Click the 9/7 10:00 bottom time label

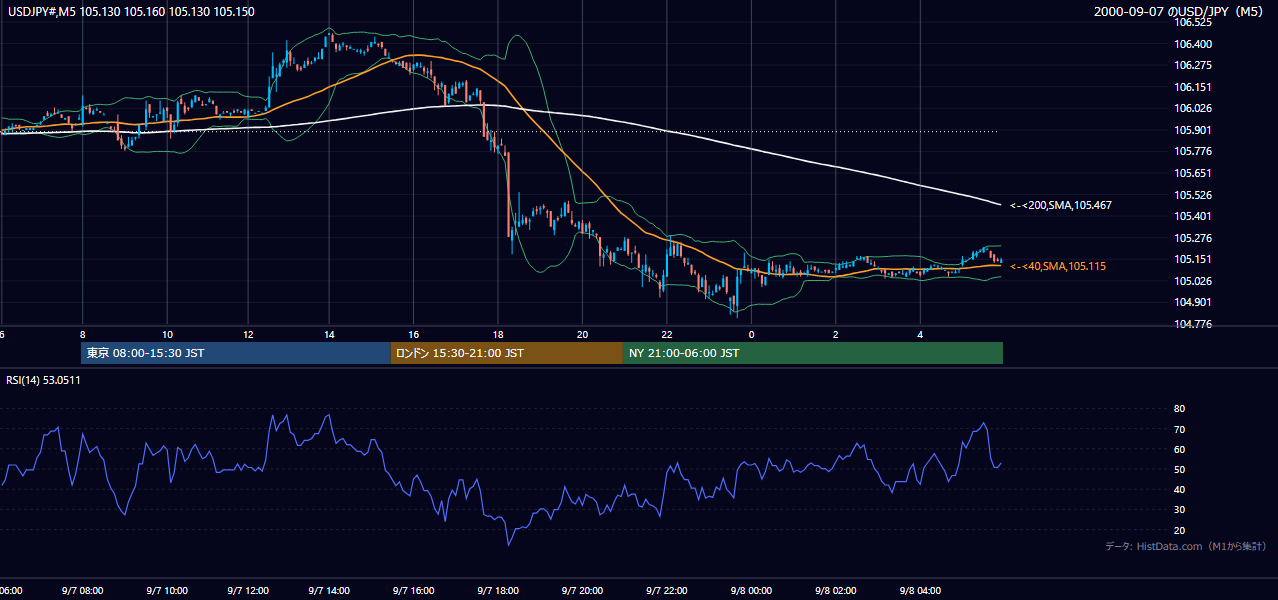166,591
